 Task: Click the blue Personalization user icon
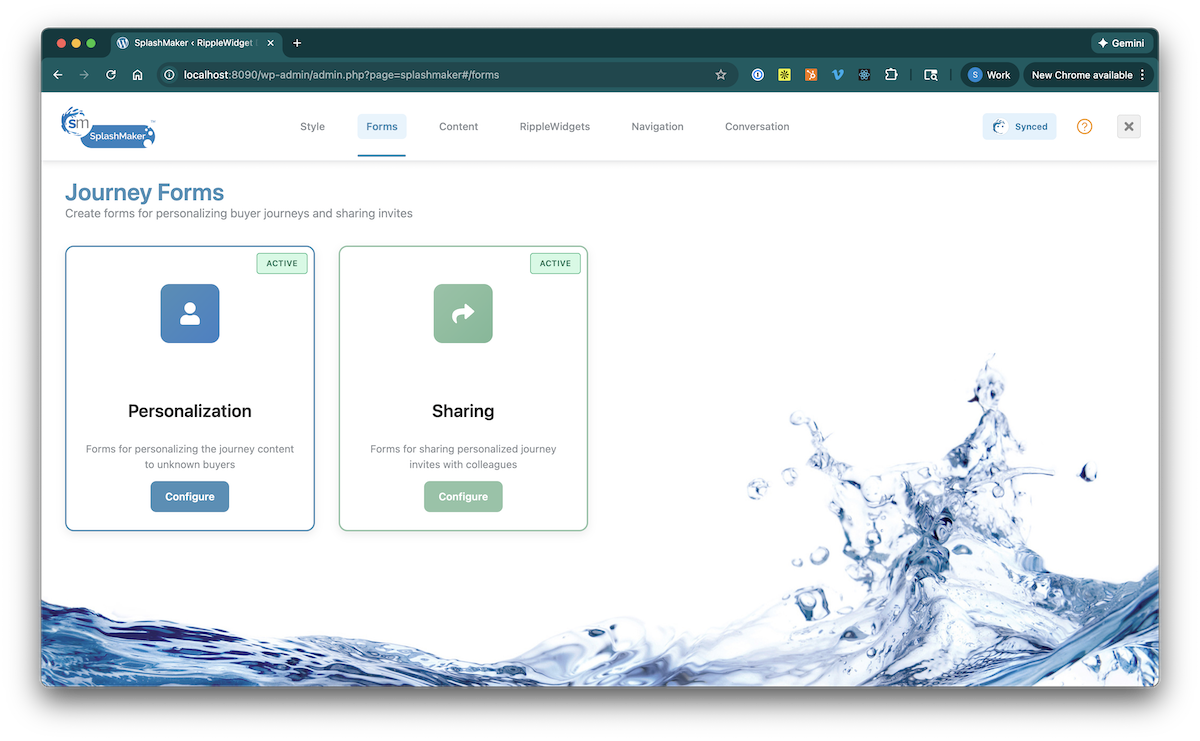tap(190, 314)
